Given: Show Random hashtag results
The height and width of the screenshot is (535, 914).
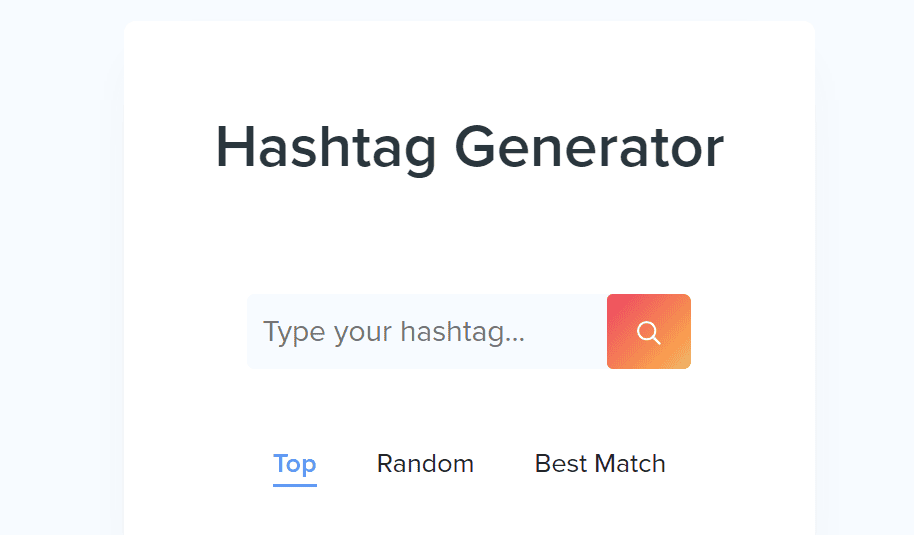Looking at the screenshot, I should tap(425, 464).
